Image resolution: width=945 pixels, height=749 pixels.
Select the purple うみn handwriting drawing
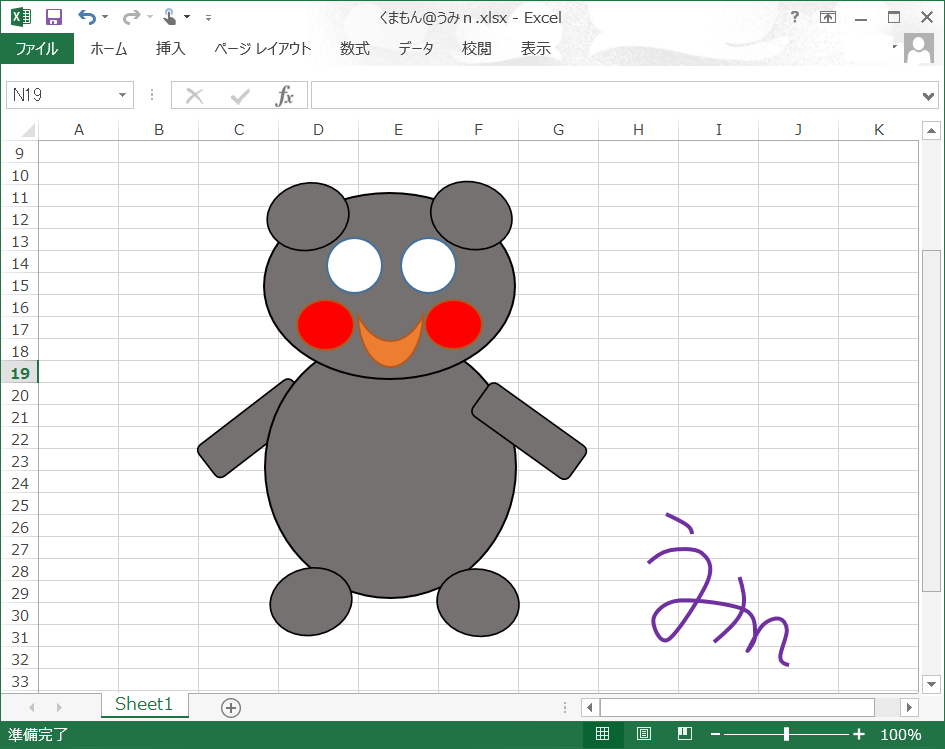click(718, 591)
